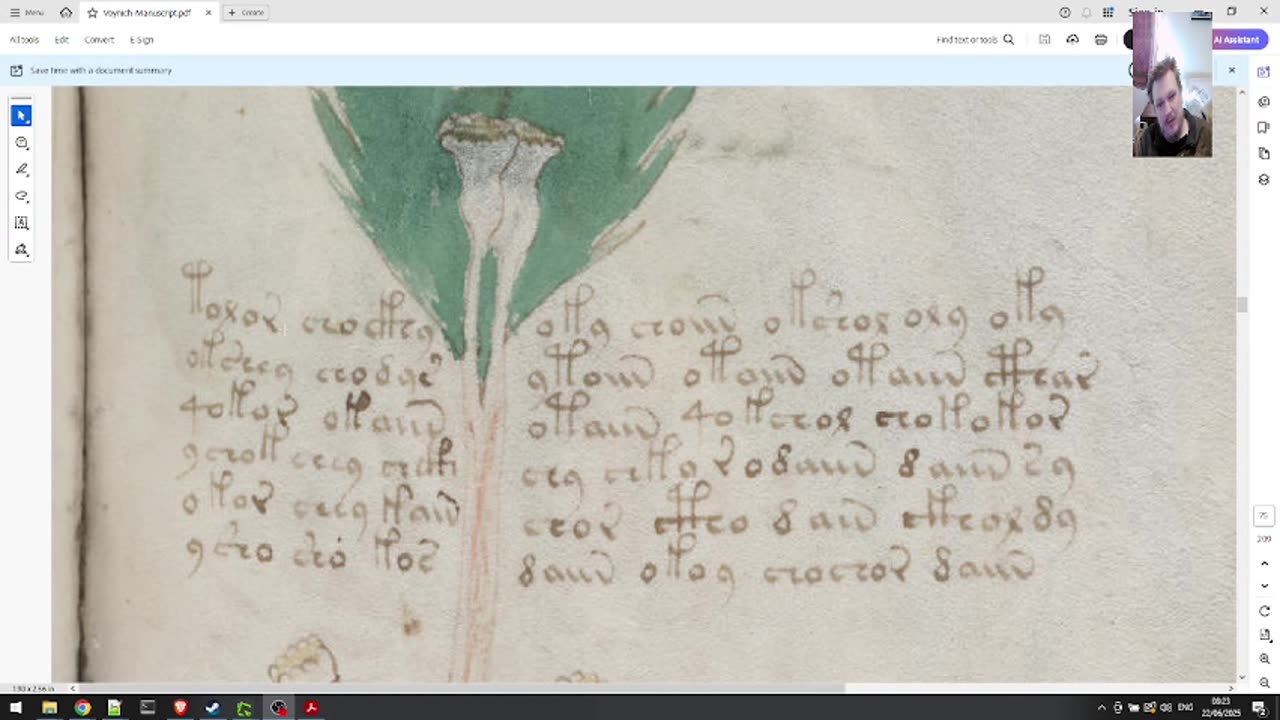Open Brave browser from taskbar
This screenshot has height=720, width=1280.
point(180,708)
